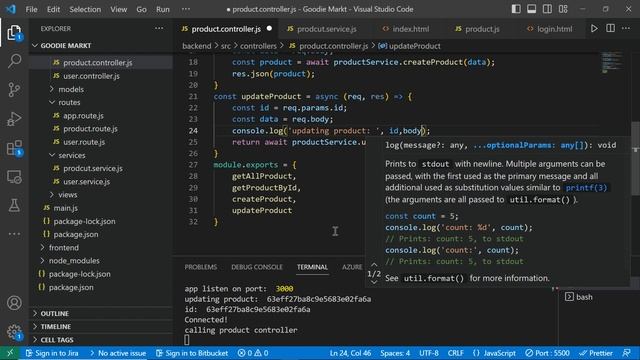Click No active issue status item
640x360 pixels.
point(118,353)
